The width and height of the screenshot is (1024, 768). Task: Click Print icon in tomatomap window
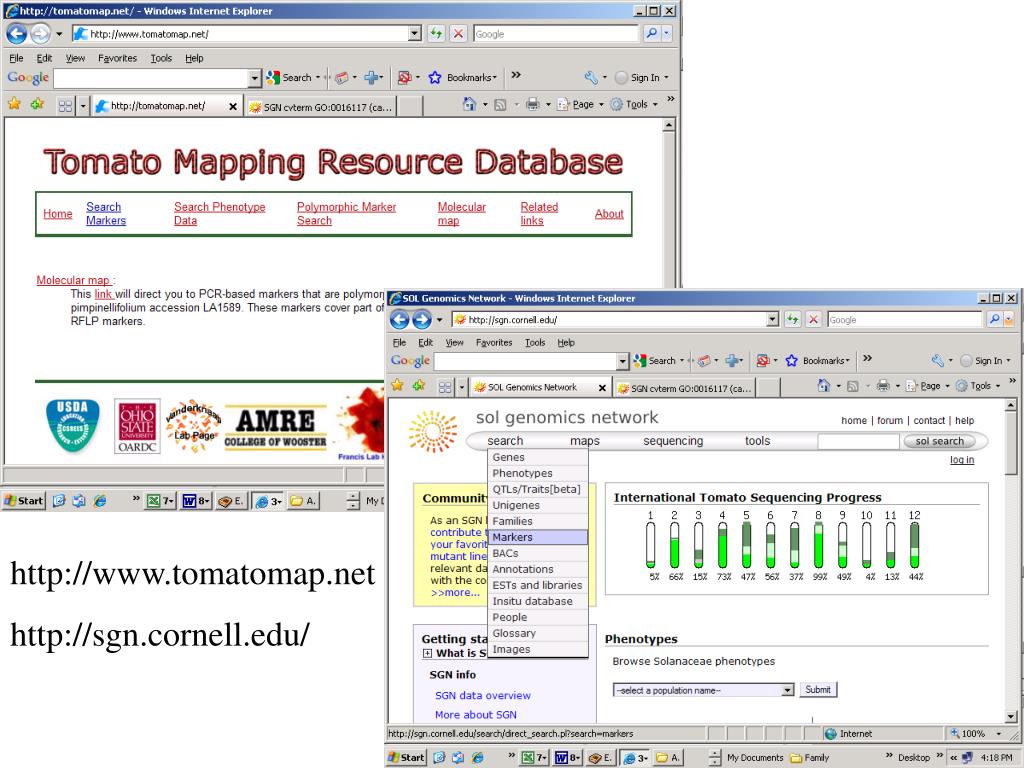pos(533,104)
